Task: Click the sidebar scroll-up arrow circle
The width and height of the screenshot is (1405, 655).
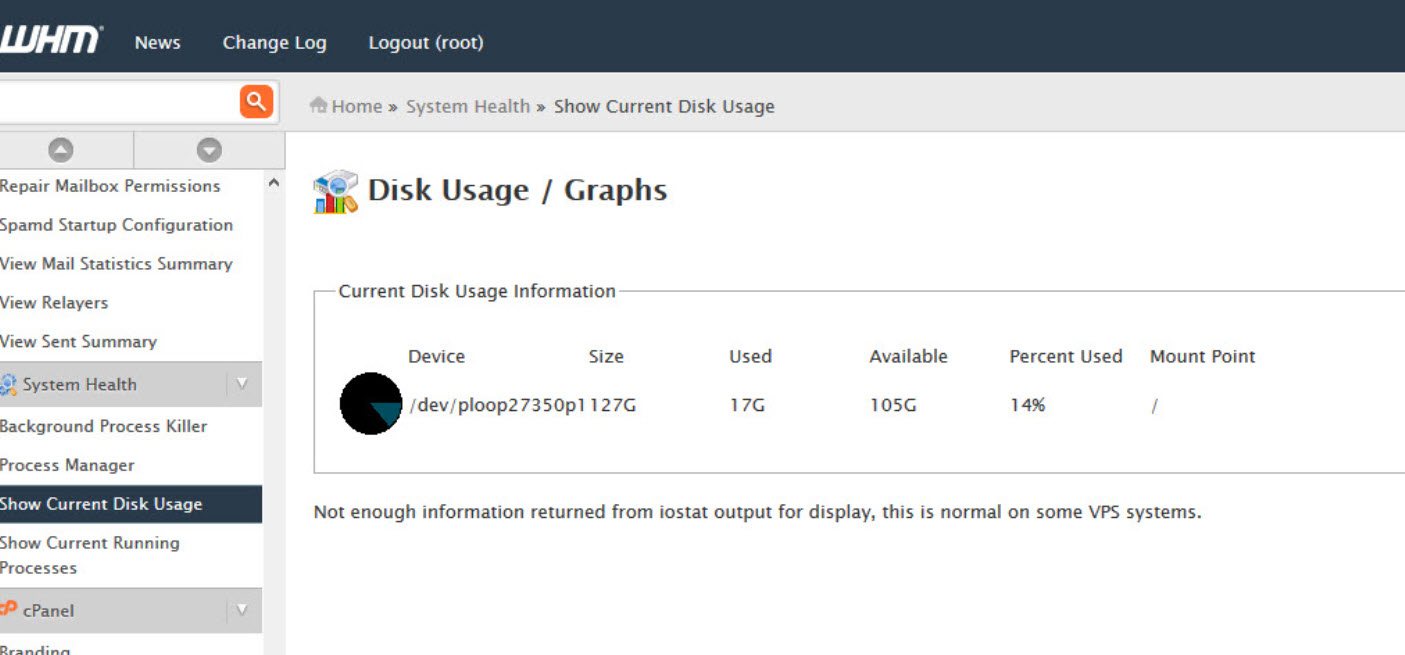Action: [61, 150]
